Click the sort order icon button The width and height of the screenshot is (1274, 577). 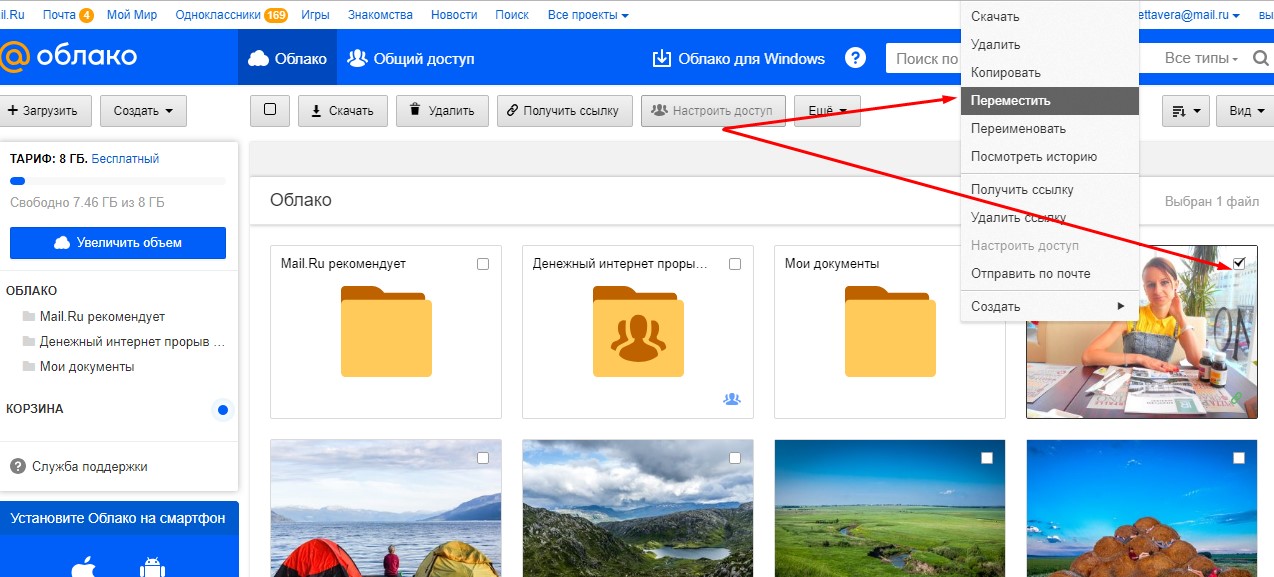coord(1186,111)
